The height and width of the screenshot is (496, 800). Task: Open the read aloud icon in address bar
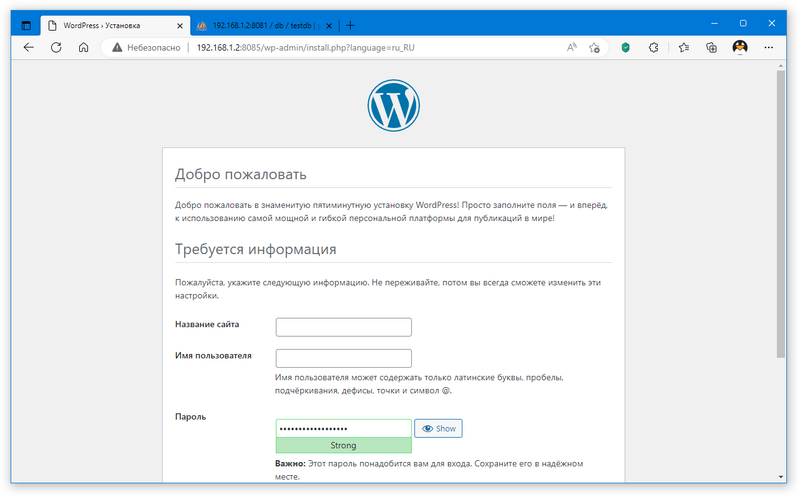pyautogui.click(x=572, y=47)
